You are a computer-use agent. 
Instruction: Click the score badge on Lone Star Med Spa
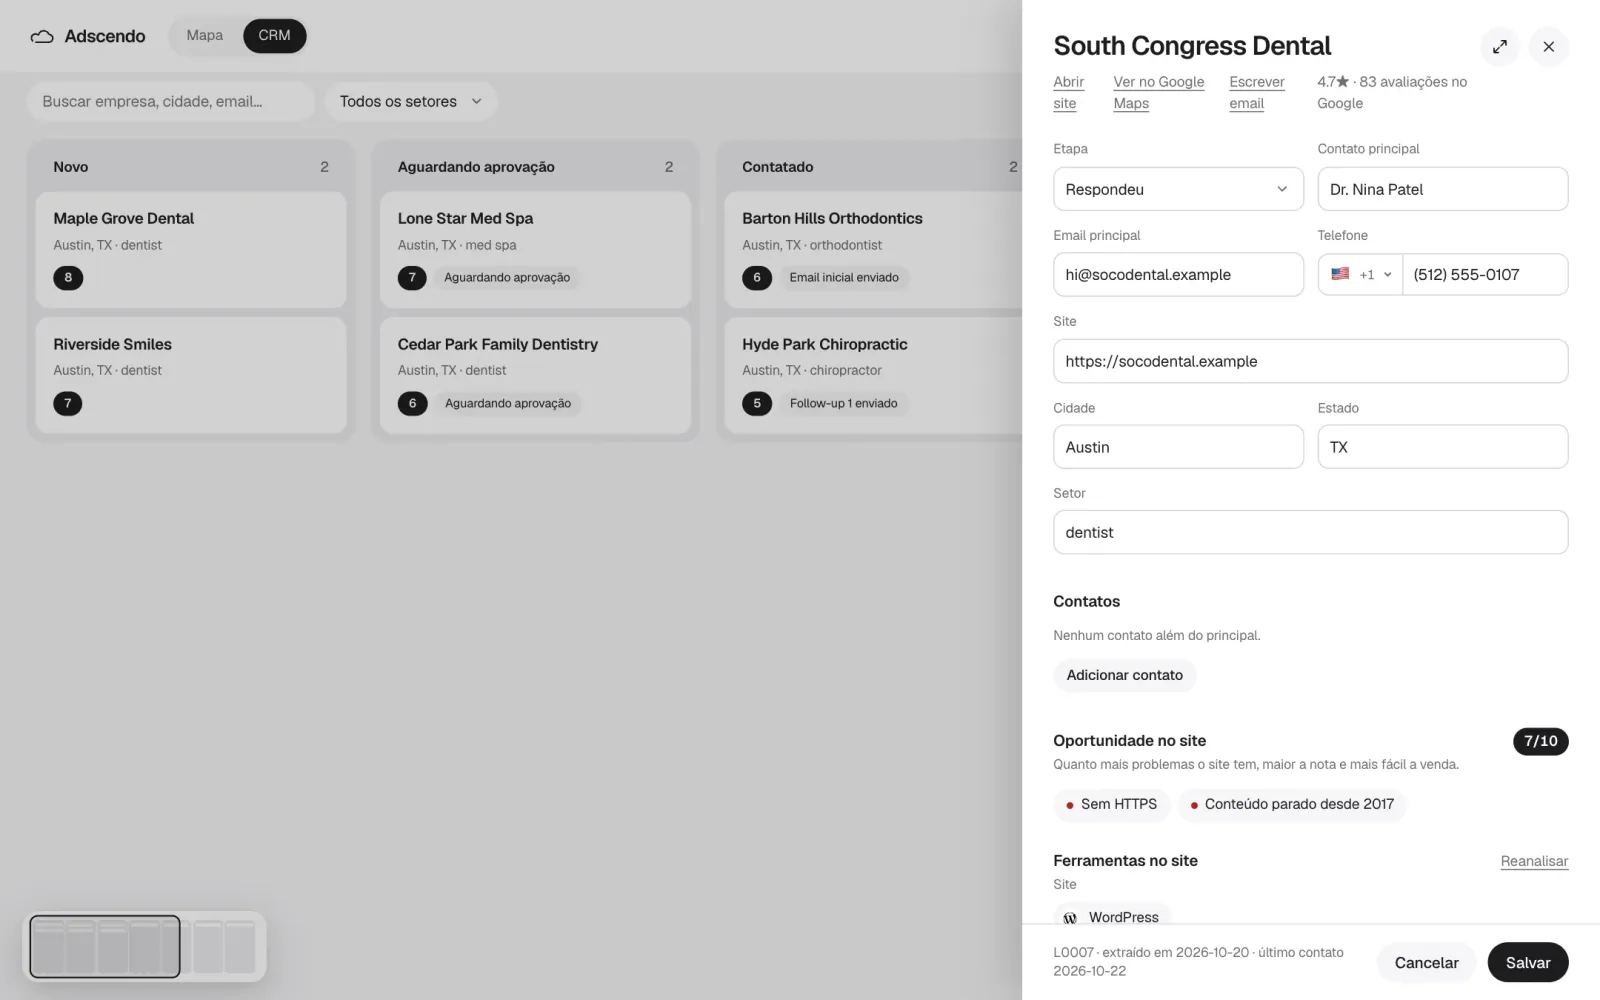click(412, 277)
